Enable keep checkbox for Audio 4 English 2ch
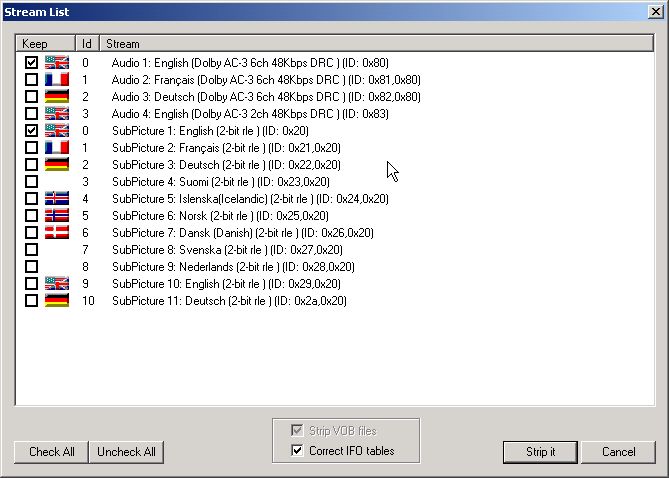This screenshot has height=478, width=669. (31, 114)
